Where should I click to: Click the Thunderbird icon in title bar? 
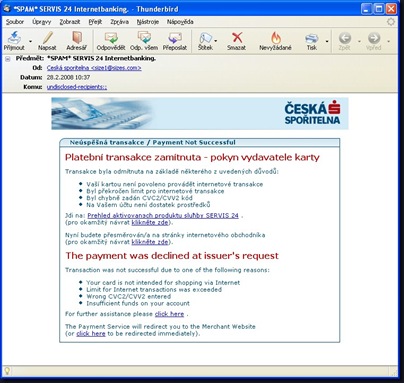(x=7, y=8)
